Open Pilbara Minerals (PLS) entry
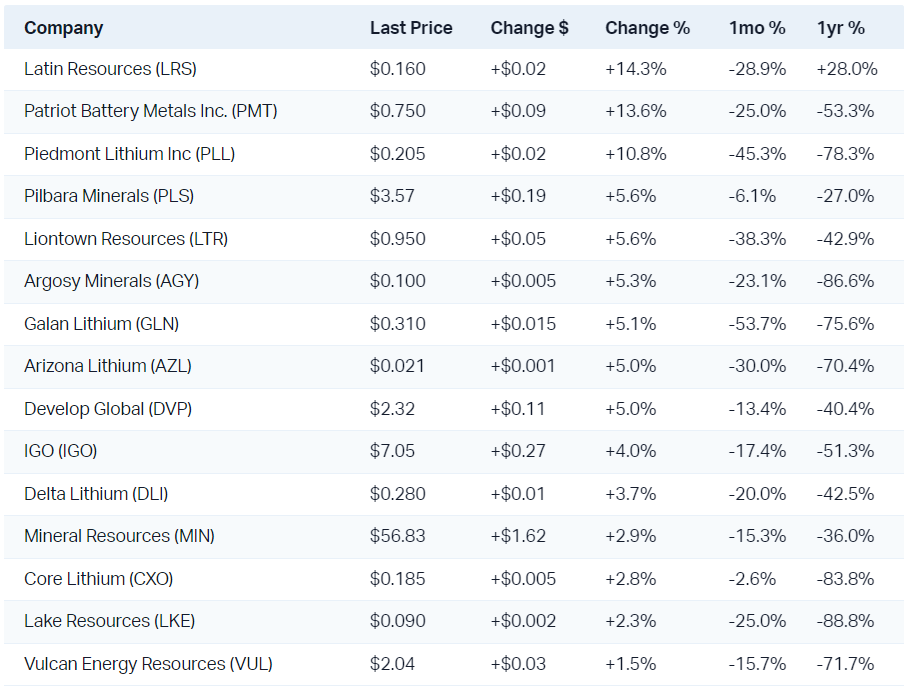This screenshot has height=692, width=910. (109, 196)
